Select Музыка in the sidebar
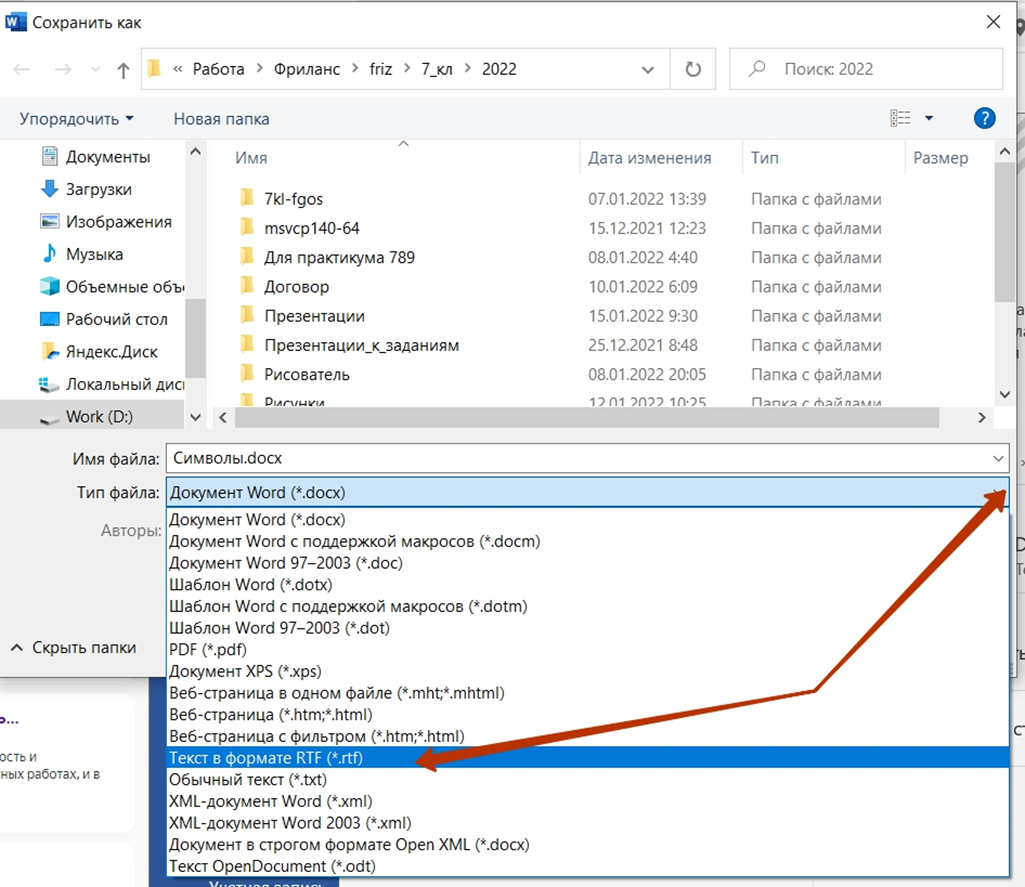Screen dimensions: 1025x887 point(82,254)
